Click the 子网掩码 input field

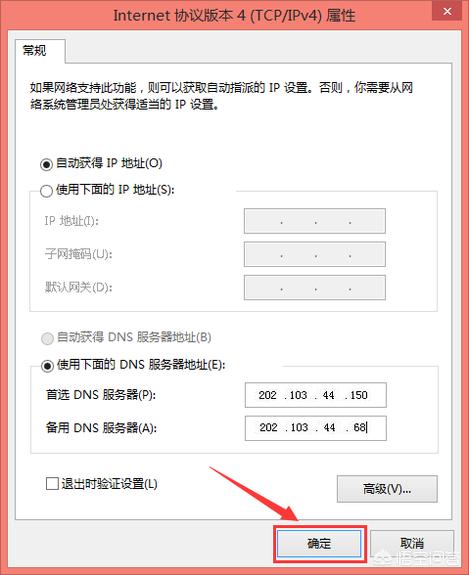[x=315, y=254]
